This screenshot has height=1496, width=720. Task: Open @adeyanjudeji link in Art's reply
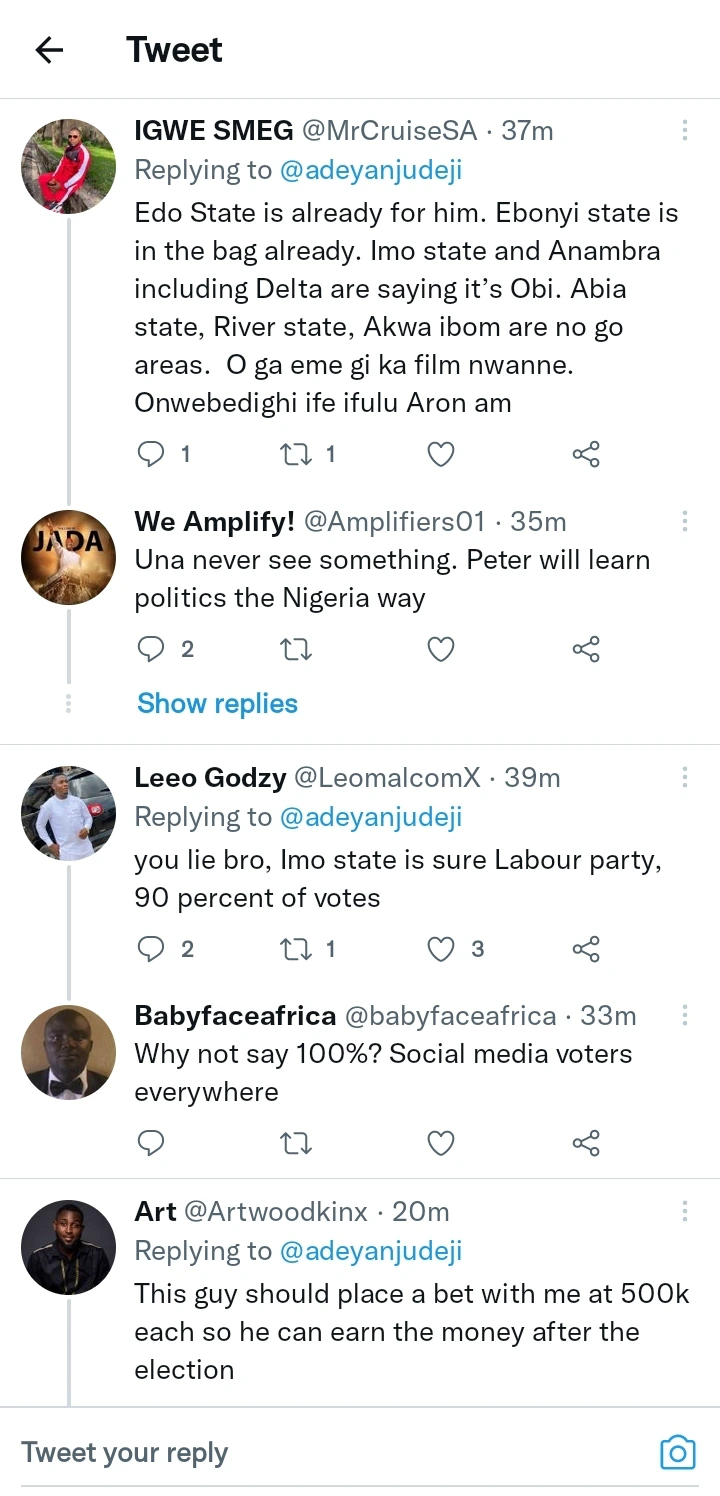(x=370, y=1251)
